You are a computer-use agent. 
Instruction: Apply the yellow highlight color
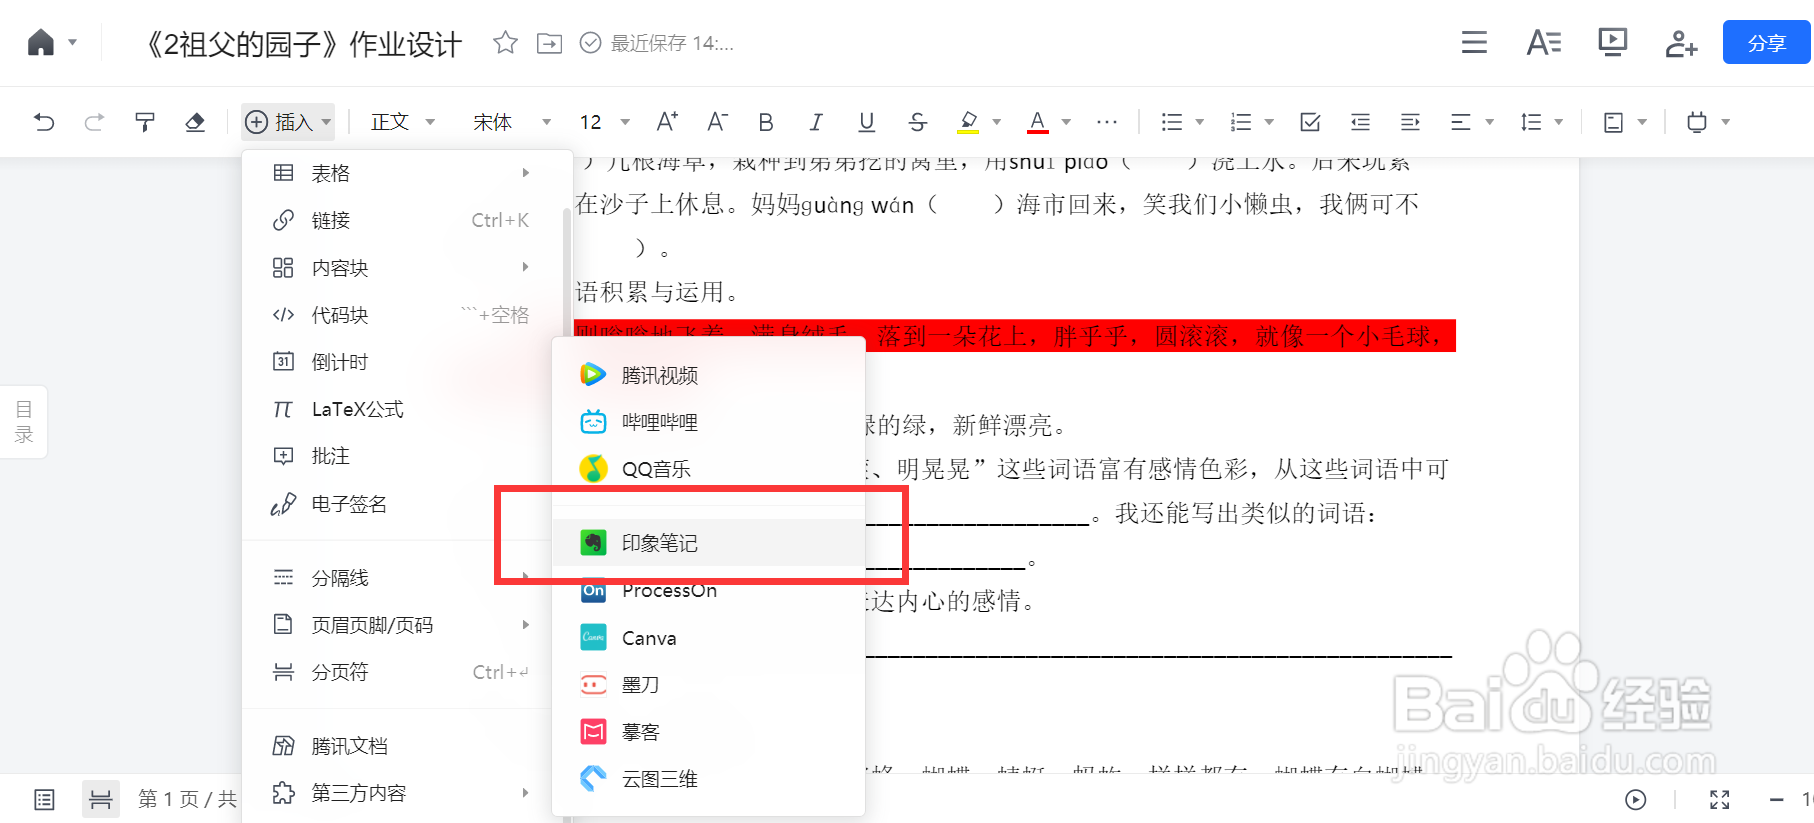pos(968,122)
